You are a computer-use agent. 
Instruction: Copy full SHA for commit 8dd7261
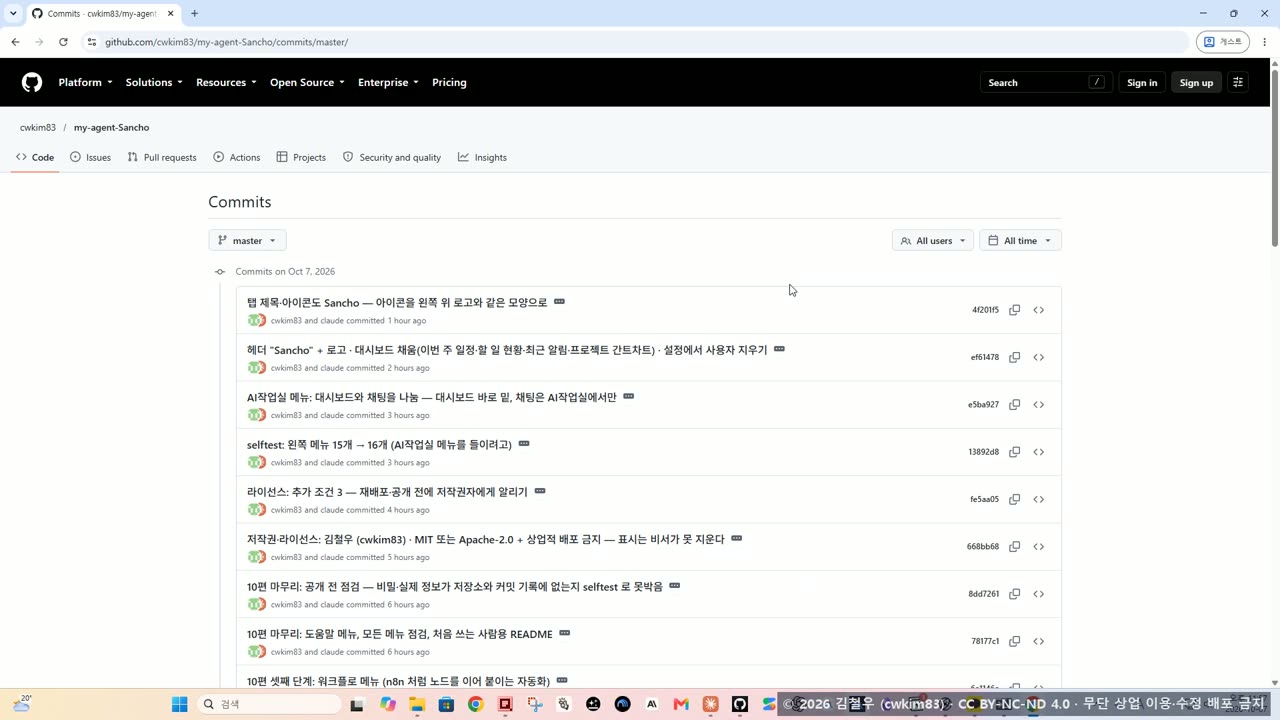1014,594
